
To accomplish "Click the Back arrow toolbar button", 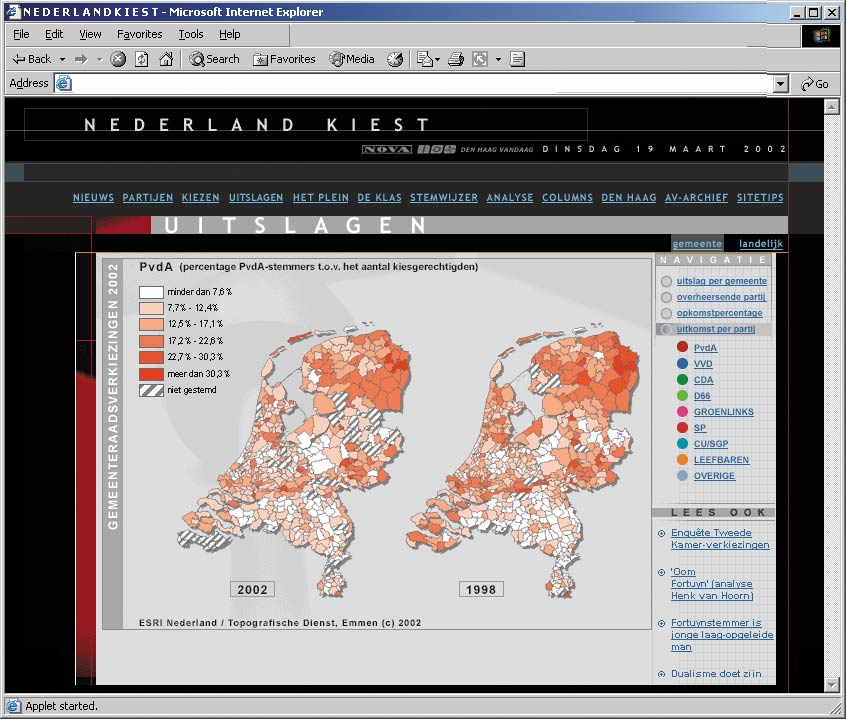I will pyautogui.click(x=31, y=59).
